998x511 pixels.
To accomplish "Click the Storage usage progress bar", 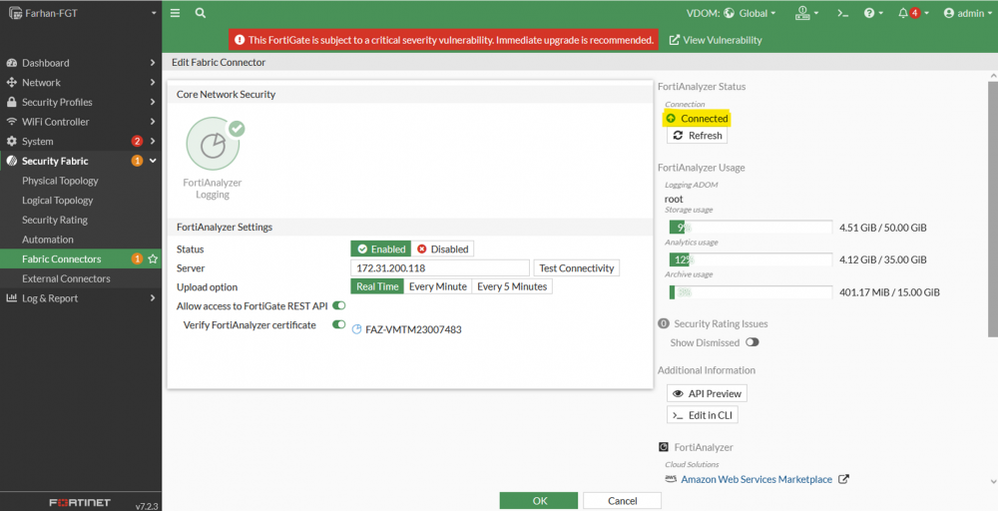I will 750,227.
